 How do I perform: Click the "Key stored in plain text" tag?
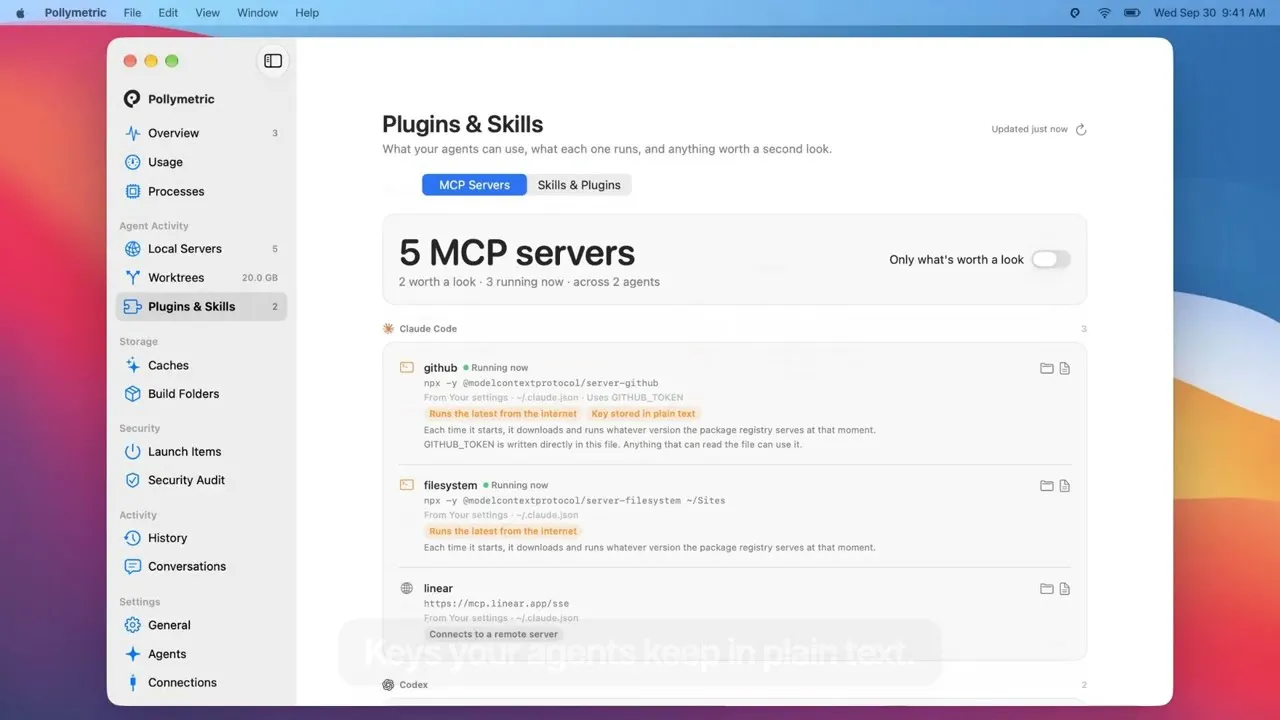[x=643, y=414]
